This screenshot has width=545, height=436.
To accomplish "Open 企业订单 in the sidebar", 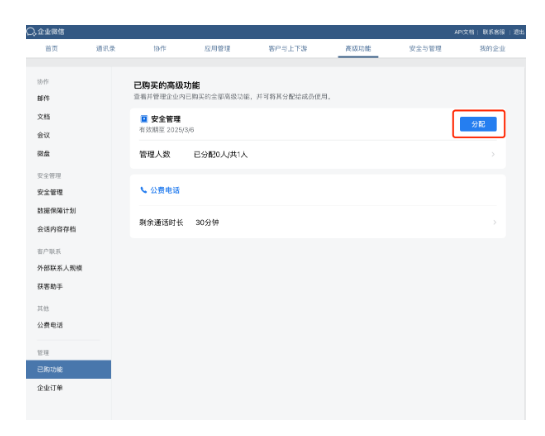I will click(50, 388).
